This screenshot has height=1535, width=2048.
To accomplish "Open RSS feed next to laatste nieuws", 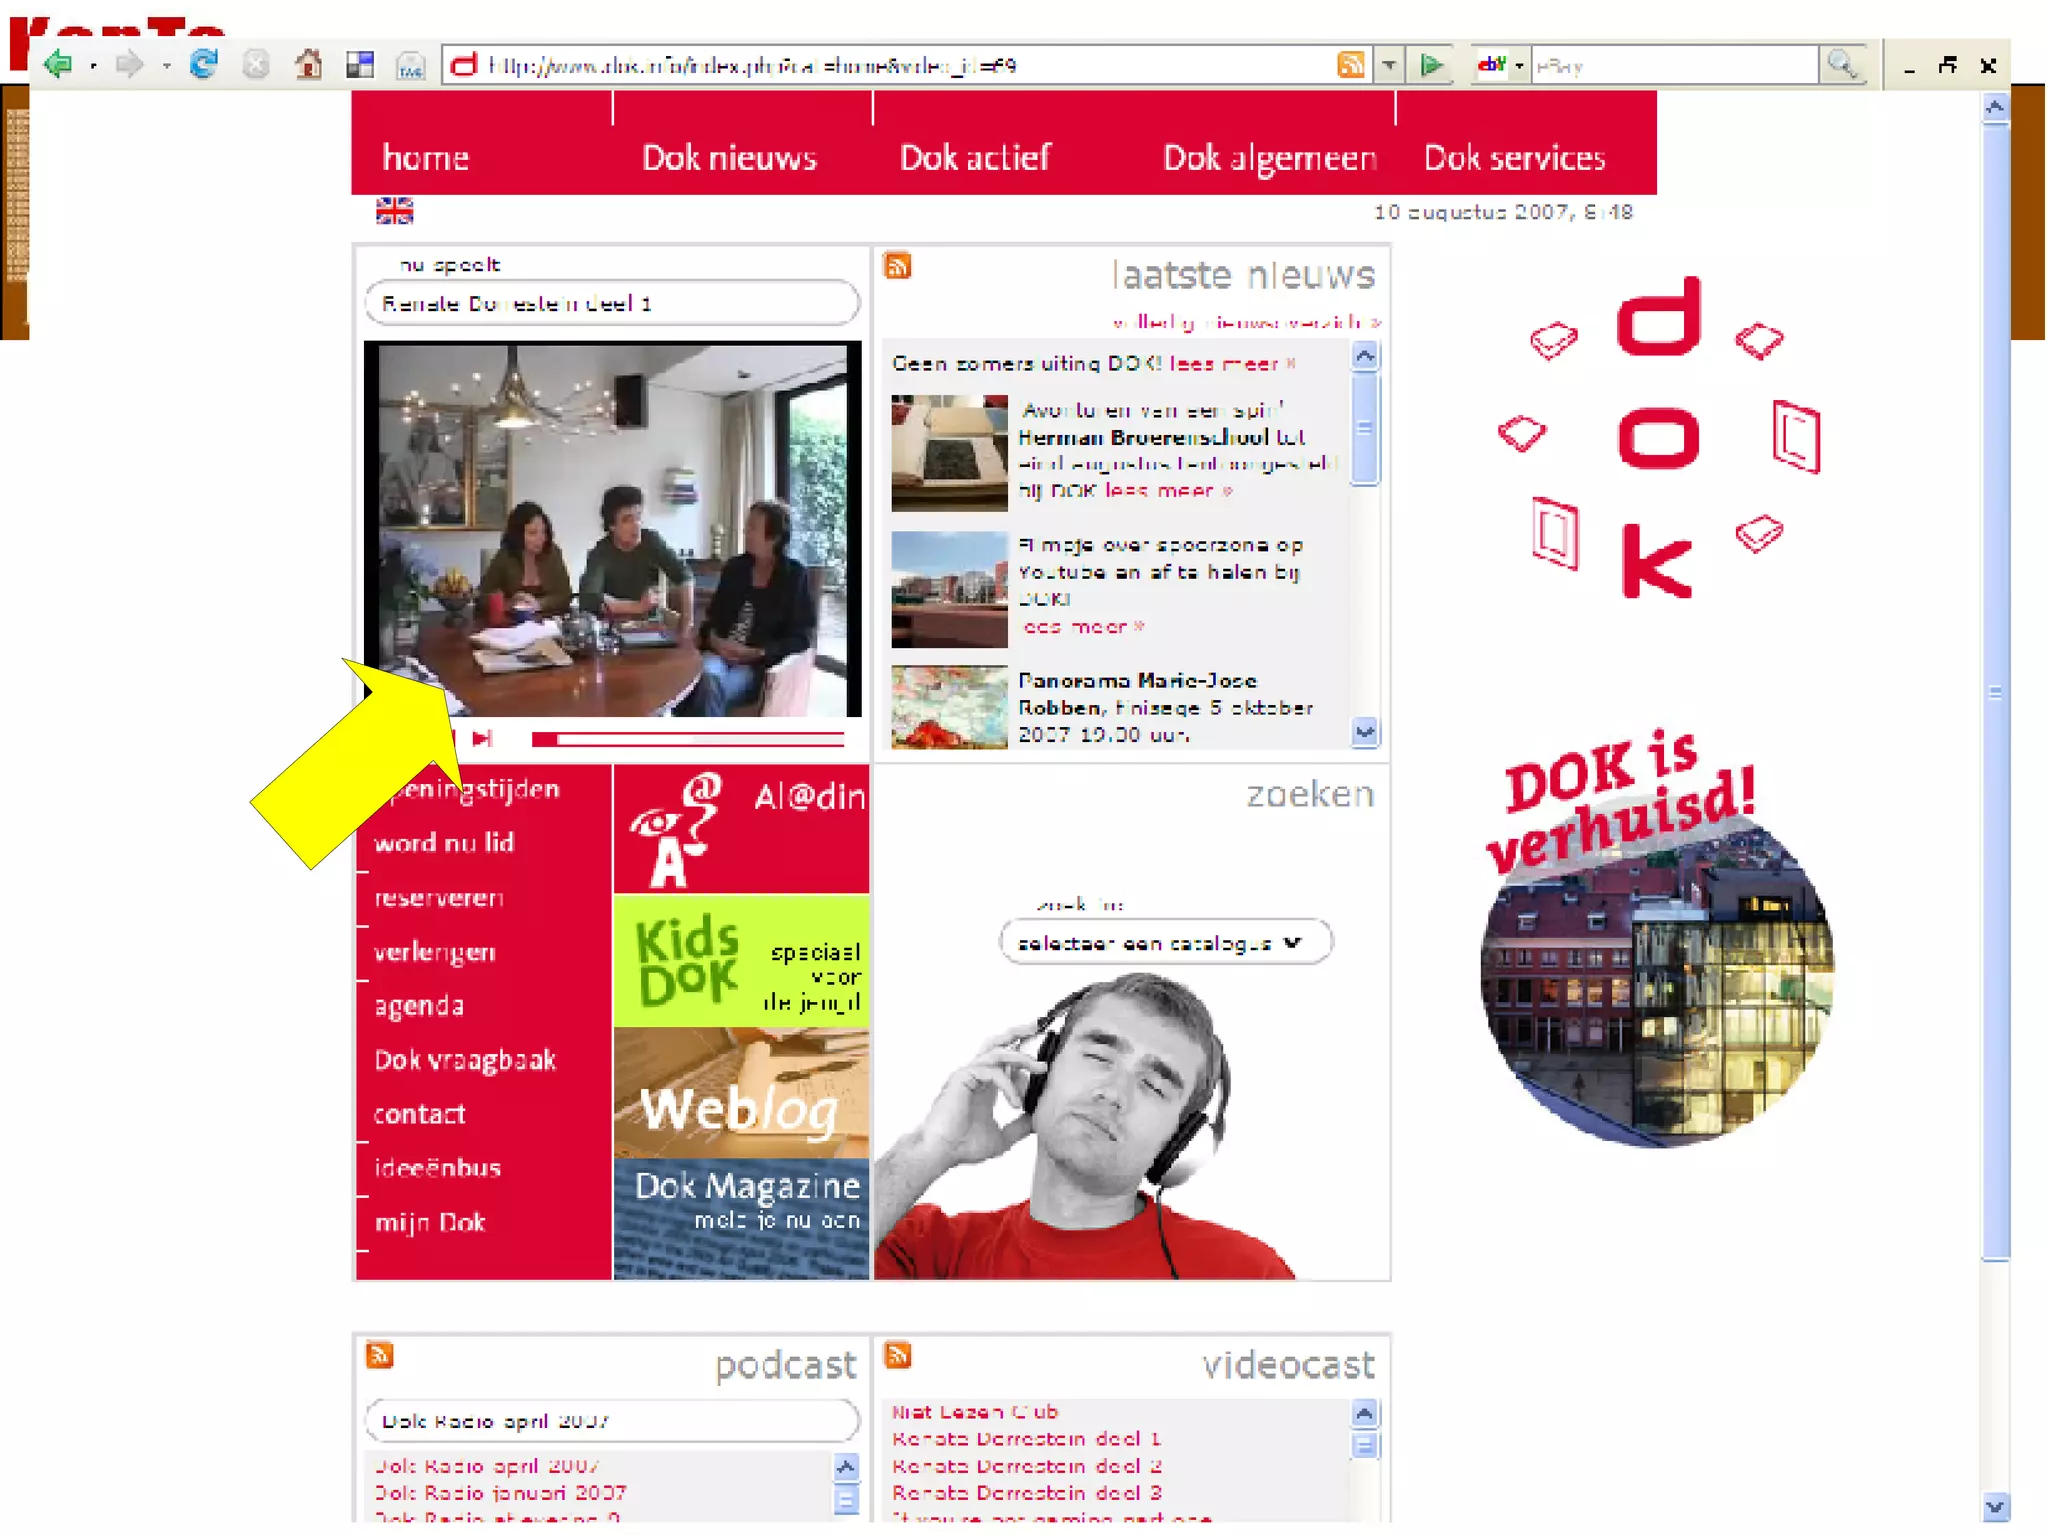I will click(x=897, y=266).
